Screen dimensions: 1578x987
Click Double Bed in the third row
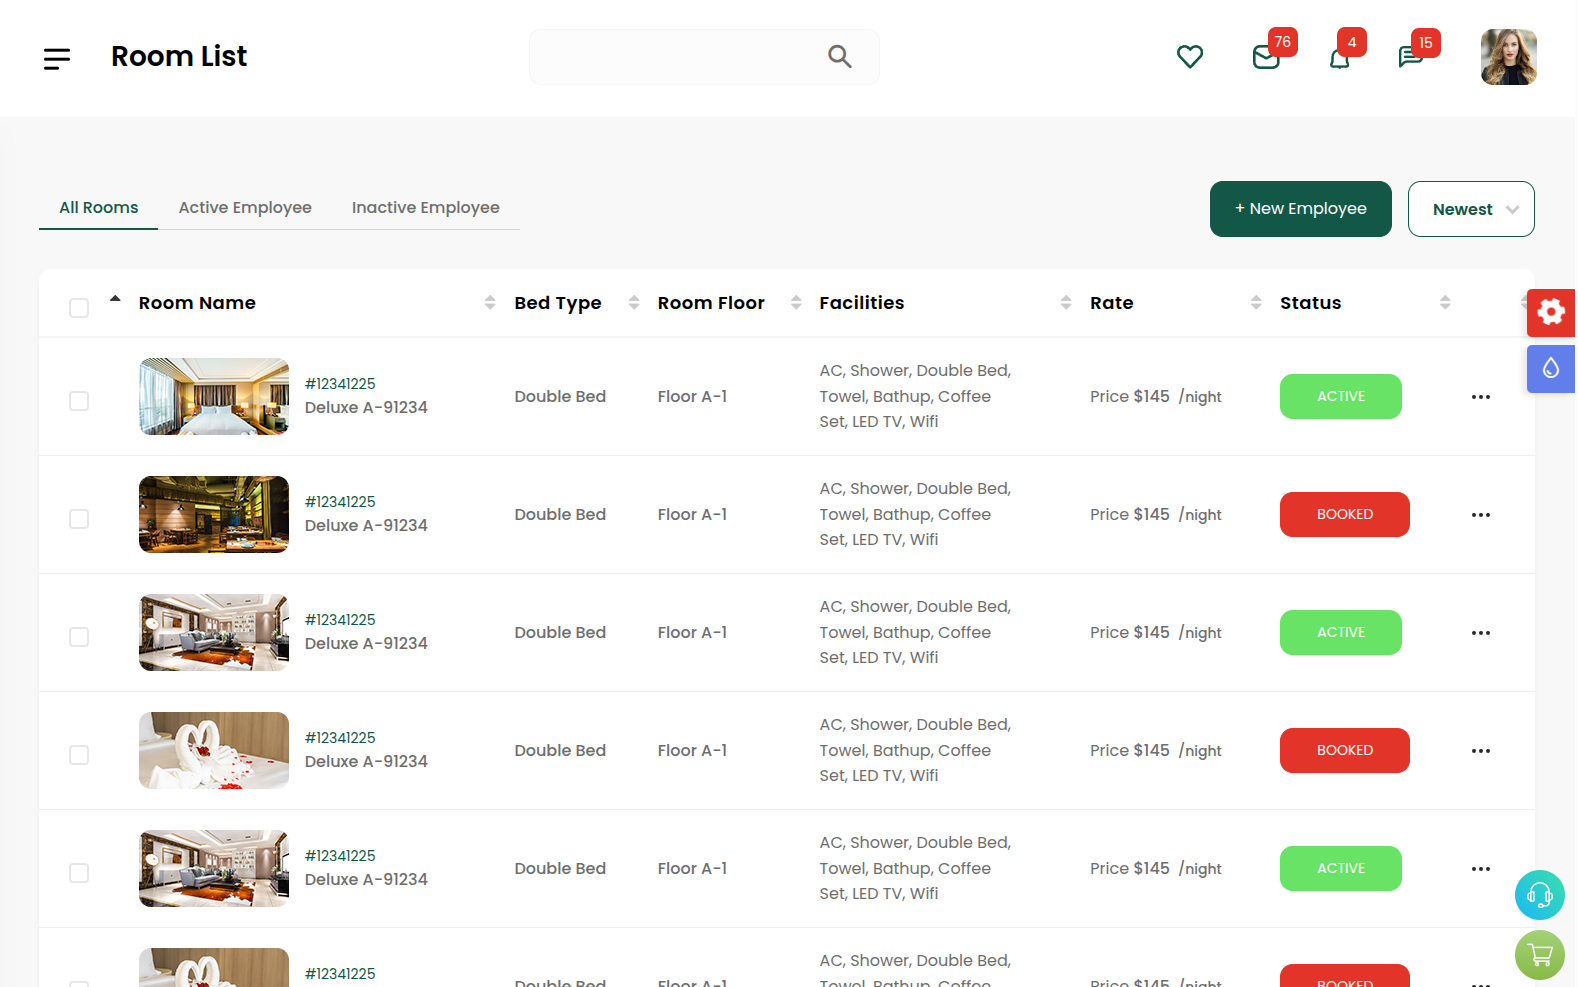click(x=560, y=633)
